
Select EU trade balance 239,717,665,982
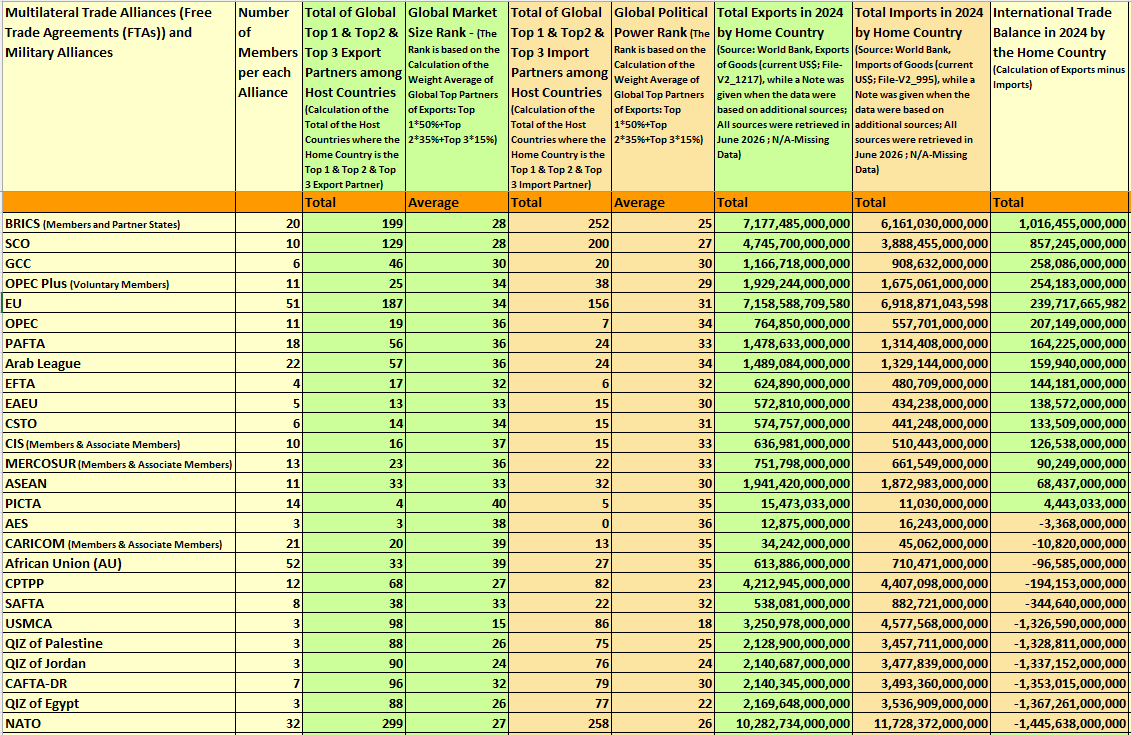click(1060, 303)
